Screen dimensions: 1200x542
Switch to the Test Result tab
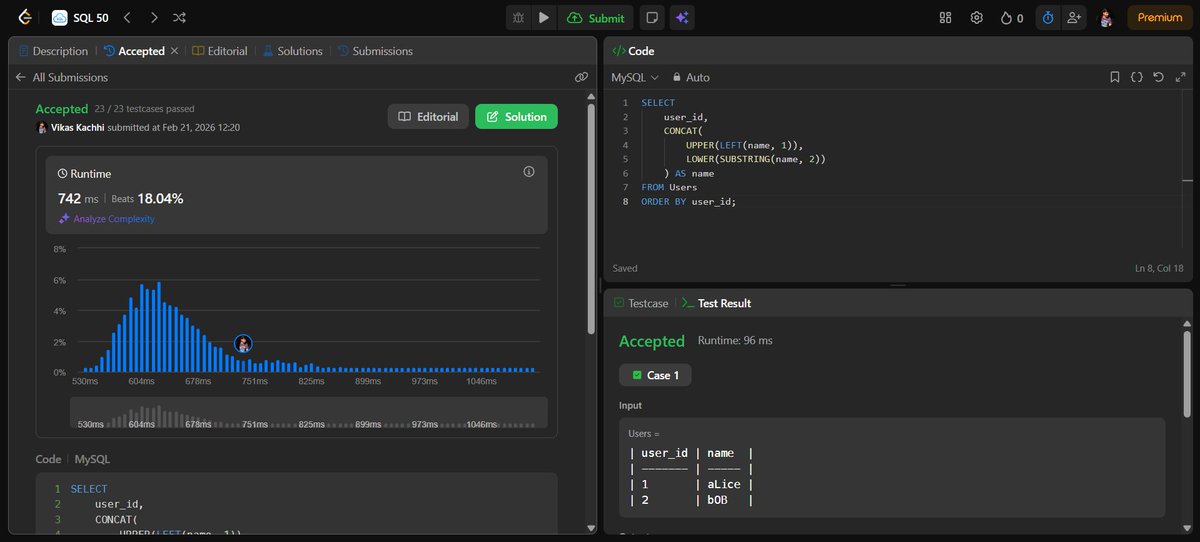pyautogui.click(x=716, y=303)
